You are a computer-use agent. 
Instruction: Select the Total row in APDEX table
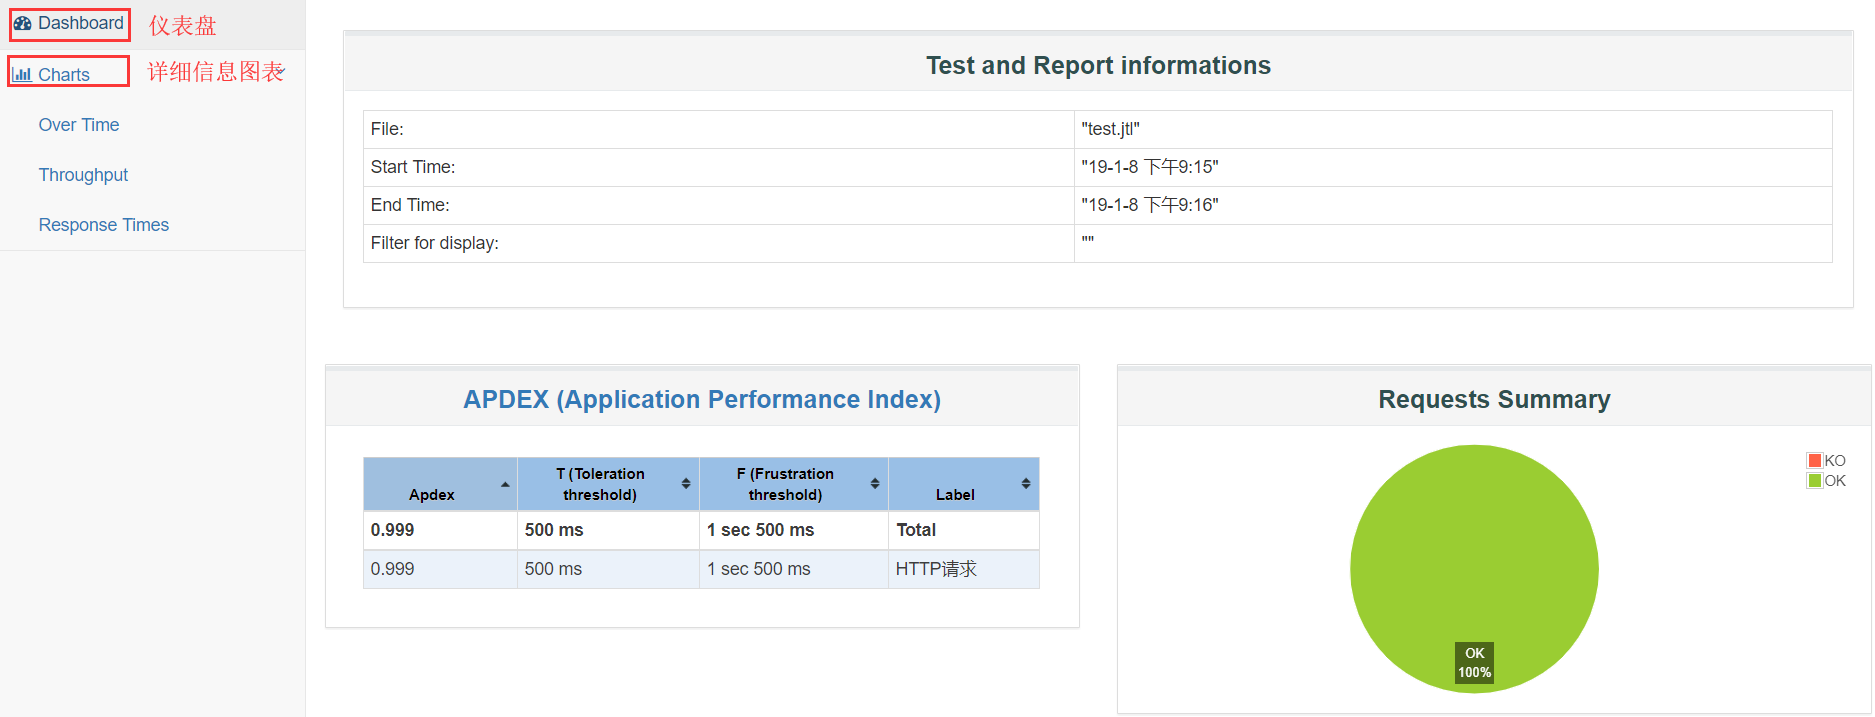[x=701, y=530]
